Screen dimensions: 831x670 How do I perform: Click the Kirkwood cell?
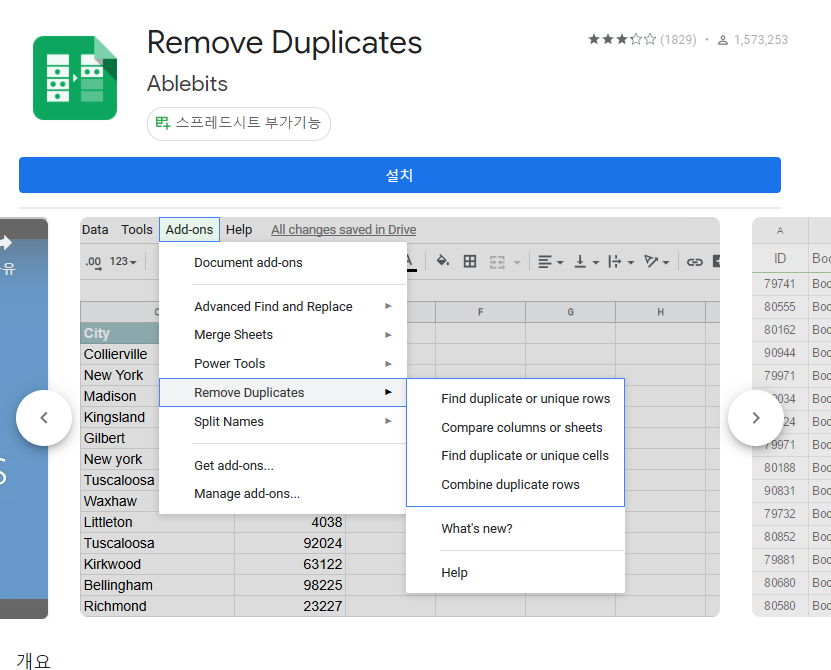pyautogui.click(x=157, y=564)
